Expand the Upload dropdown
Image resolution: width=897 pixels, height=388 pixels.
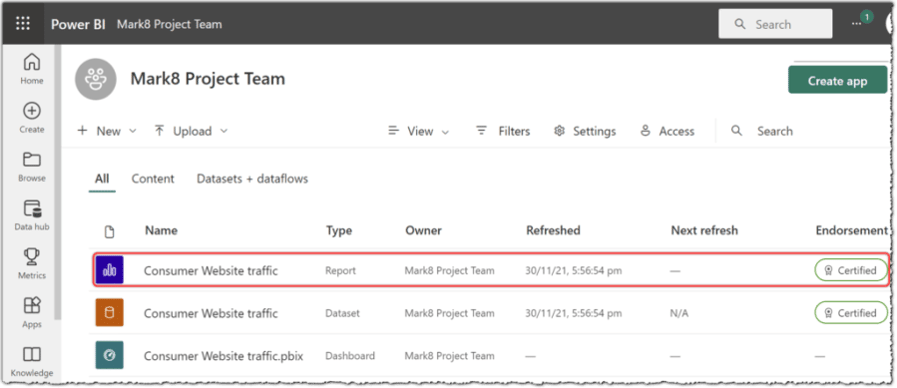191,131
